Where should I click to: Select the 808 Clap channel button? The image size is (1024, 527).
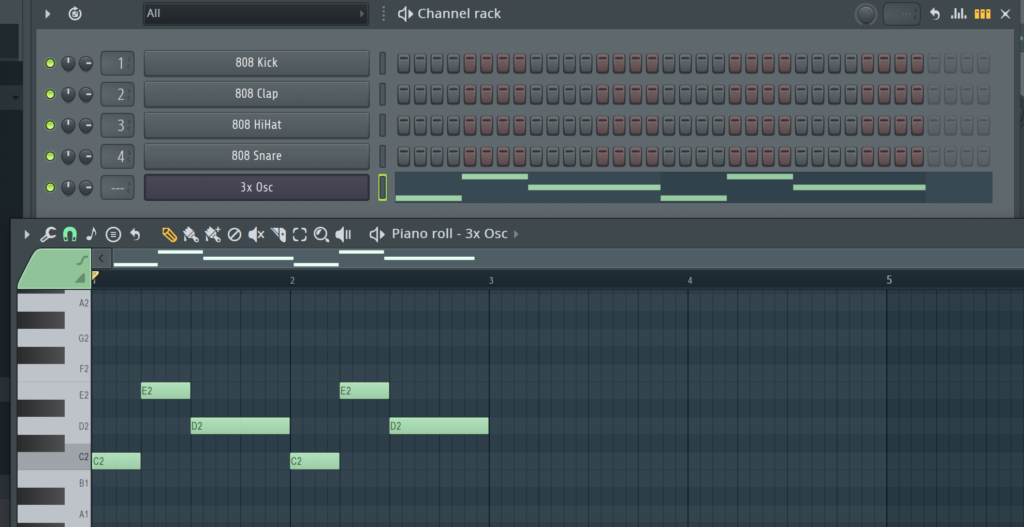256,94
